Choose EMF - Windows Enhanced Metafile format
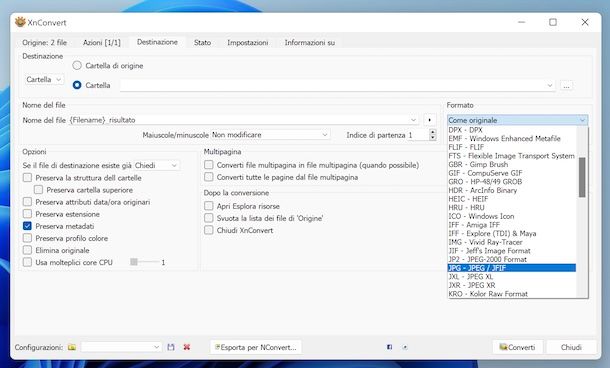610x368 pixels. pos(512,138)
